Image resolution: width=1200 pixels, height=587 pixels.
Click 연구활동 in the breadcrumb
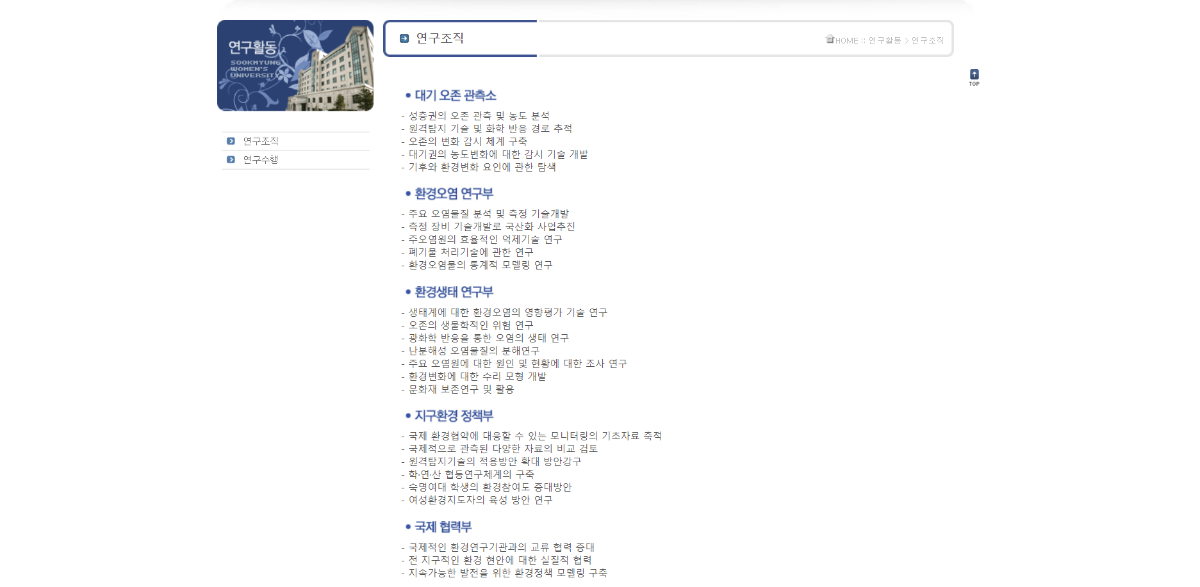point(884,41)
